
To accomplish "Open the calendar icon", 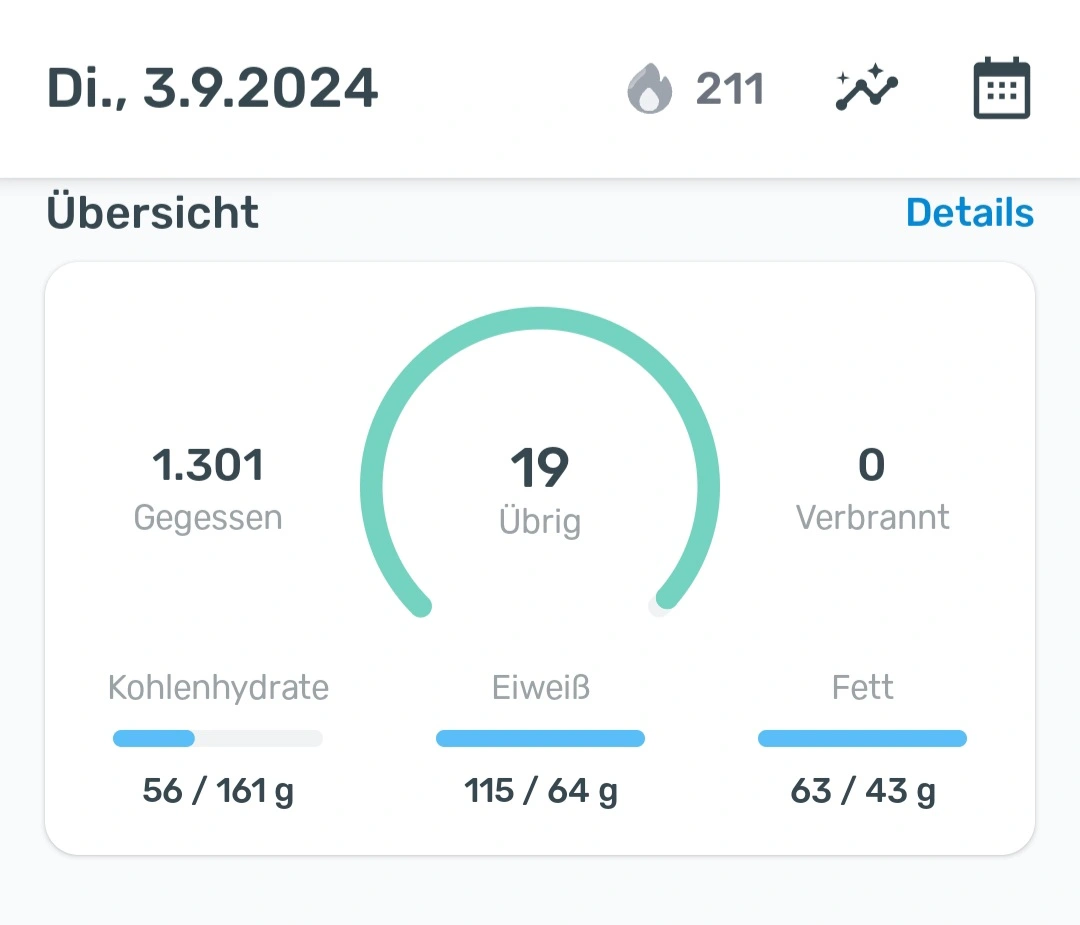I will (1002, 90).
